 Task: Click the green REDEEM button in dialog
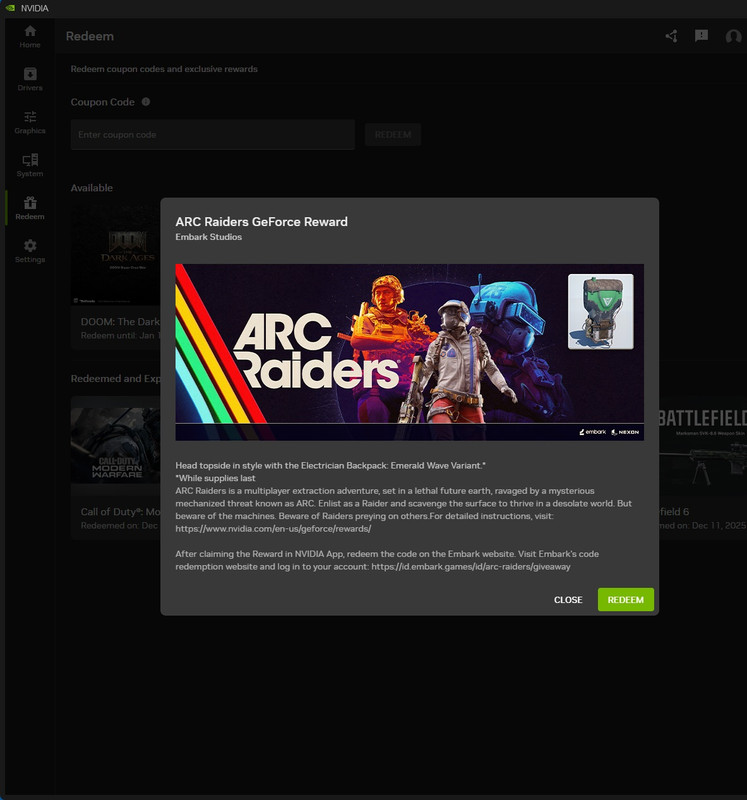(x=626, y=599)
